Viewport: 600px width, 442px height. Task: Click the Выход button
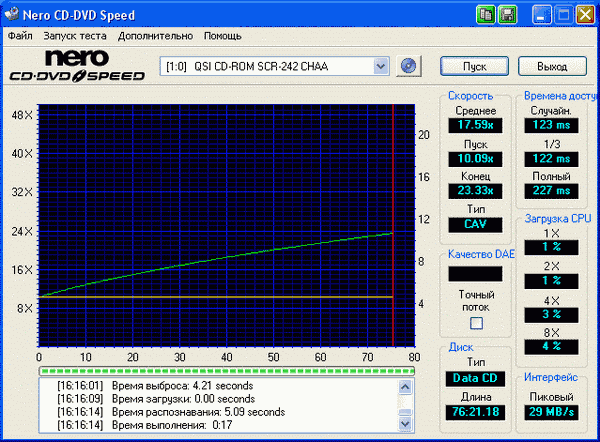click(x=552, y=66)
